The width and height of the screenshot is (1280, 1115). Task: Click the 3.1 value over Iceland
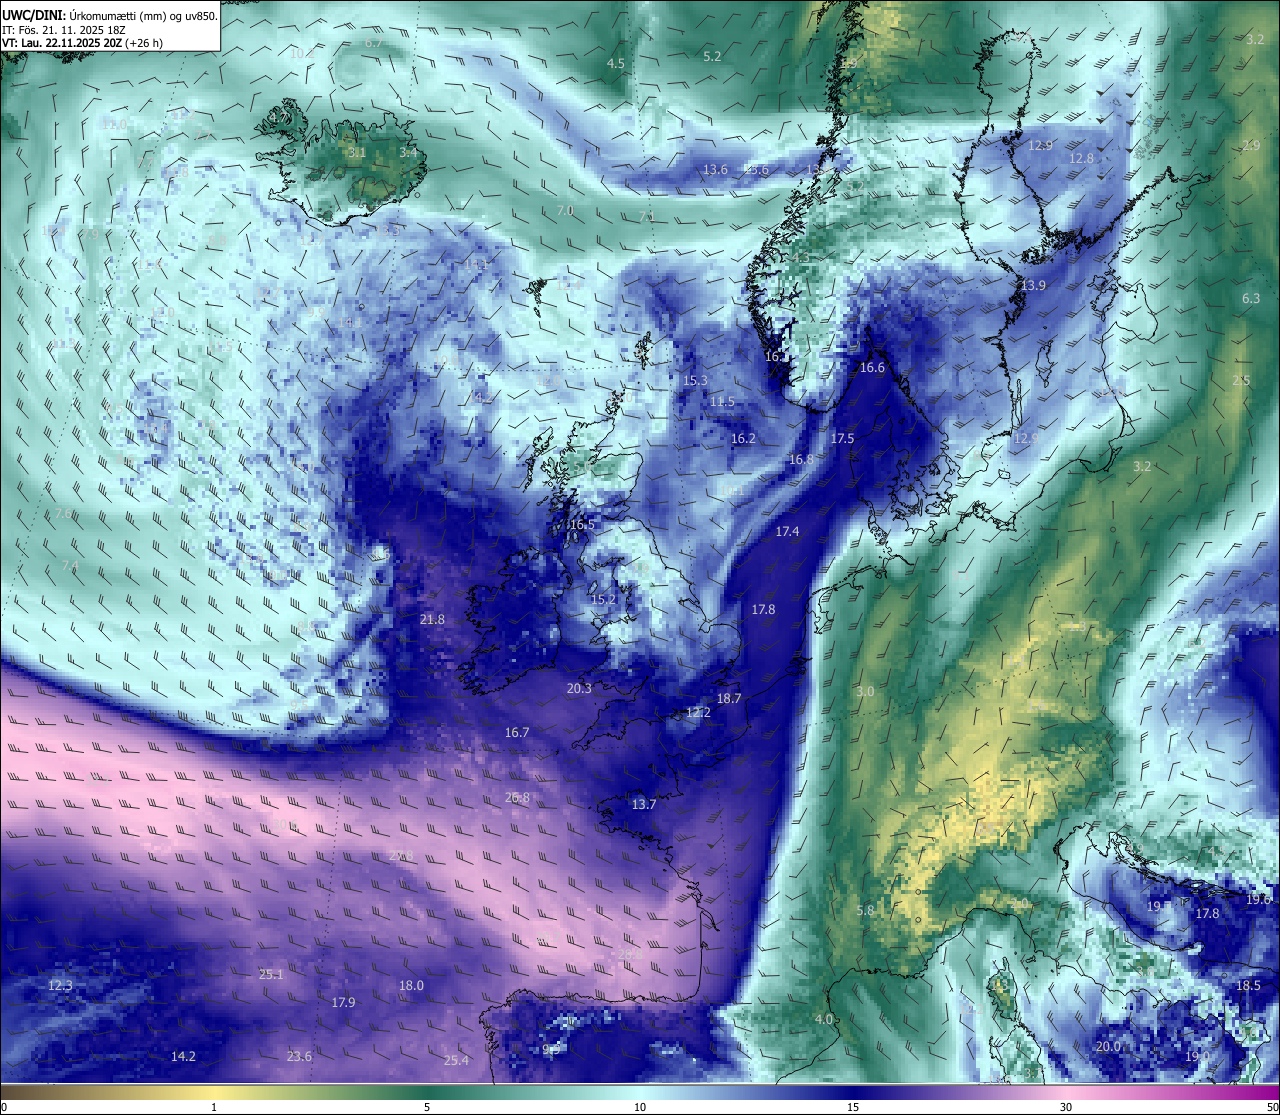[357, 152]
